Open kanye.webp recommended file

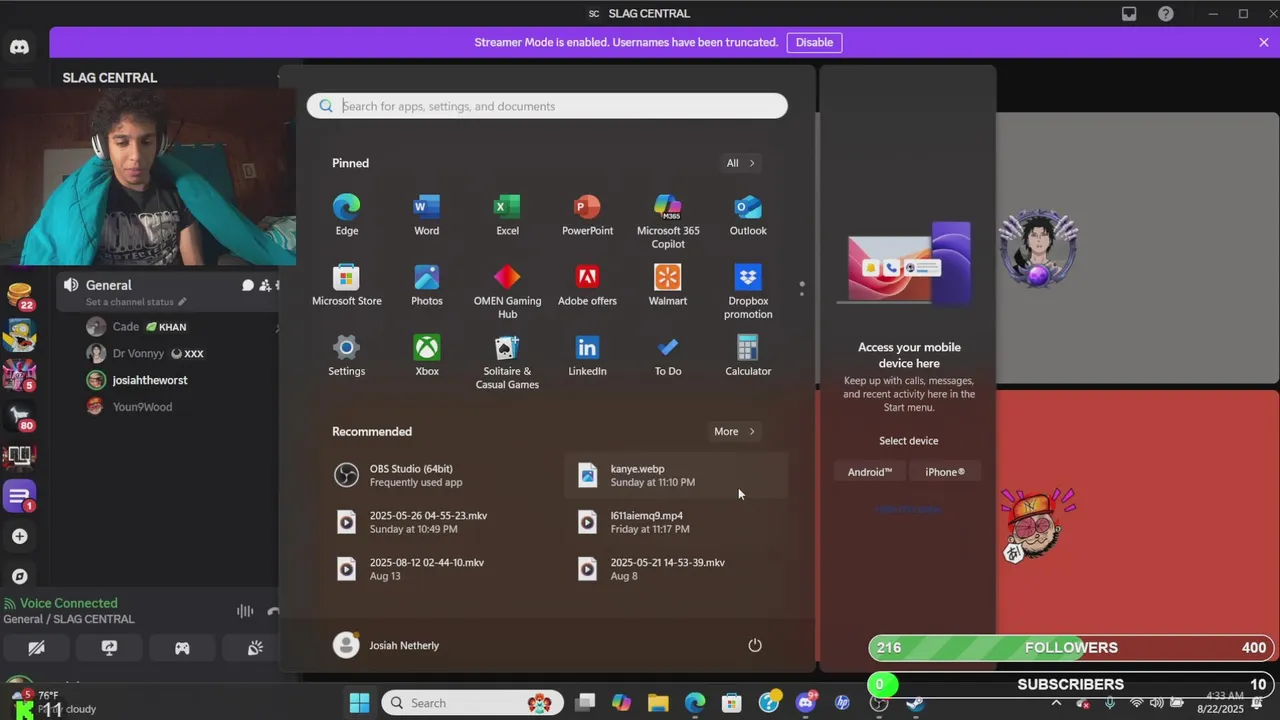[677, 475]
